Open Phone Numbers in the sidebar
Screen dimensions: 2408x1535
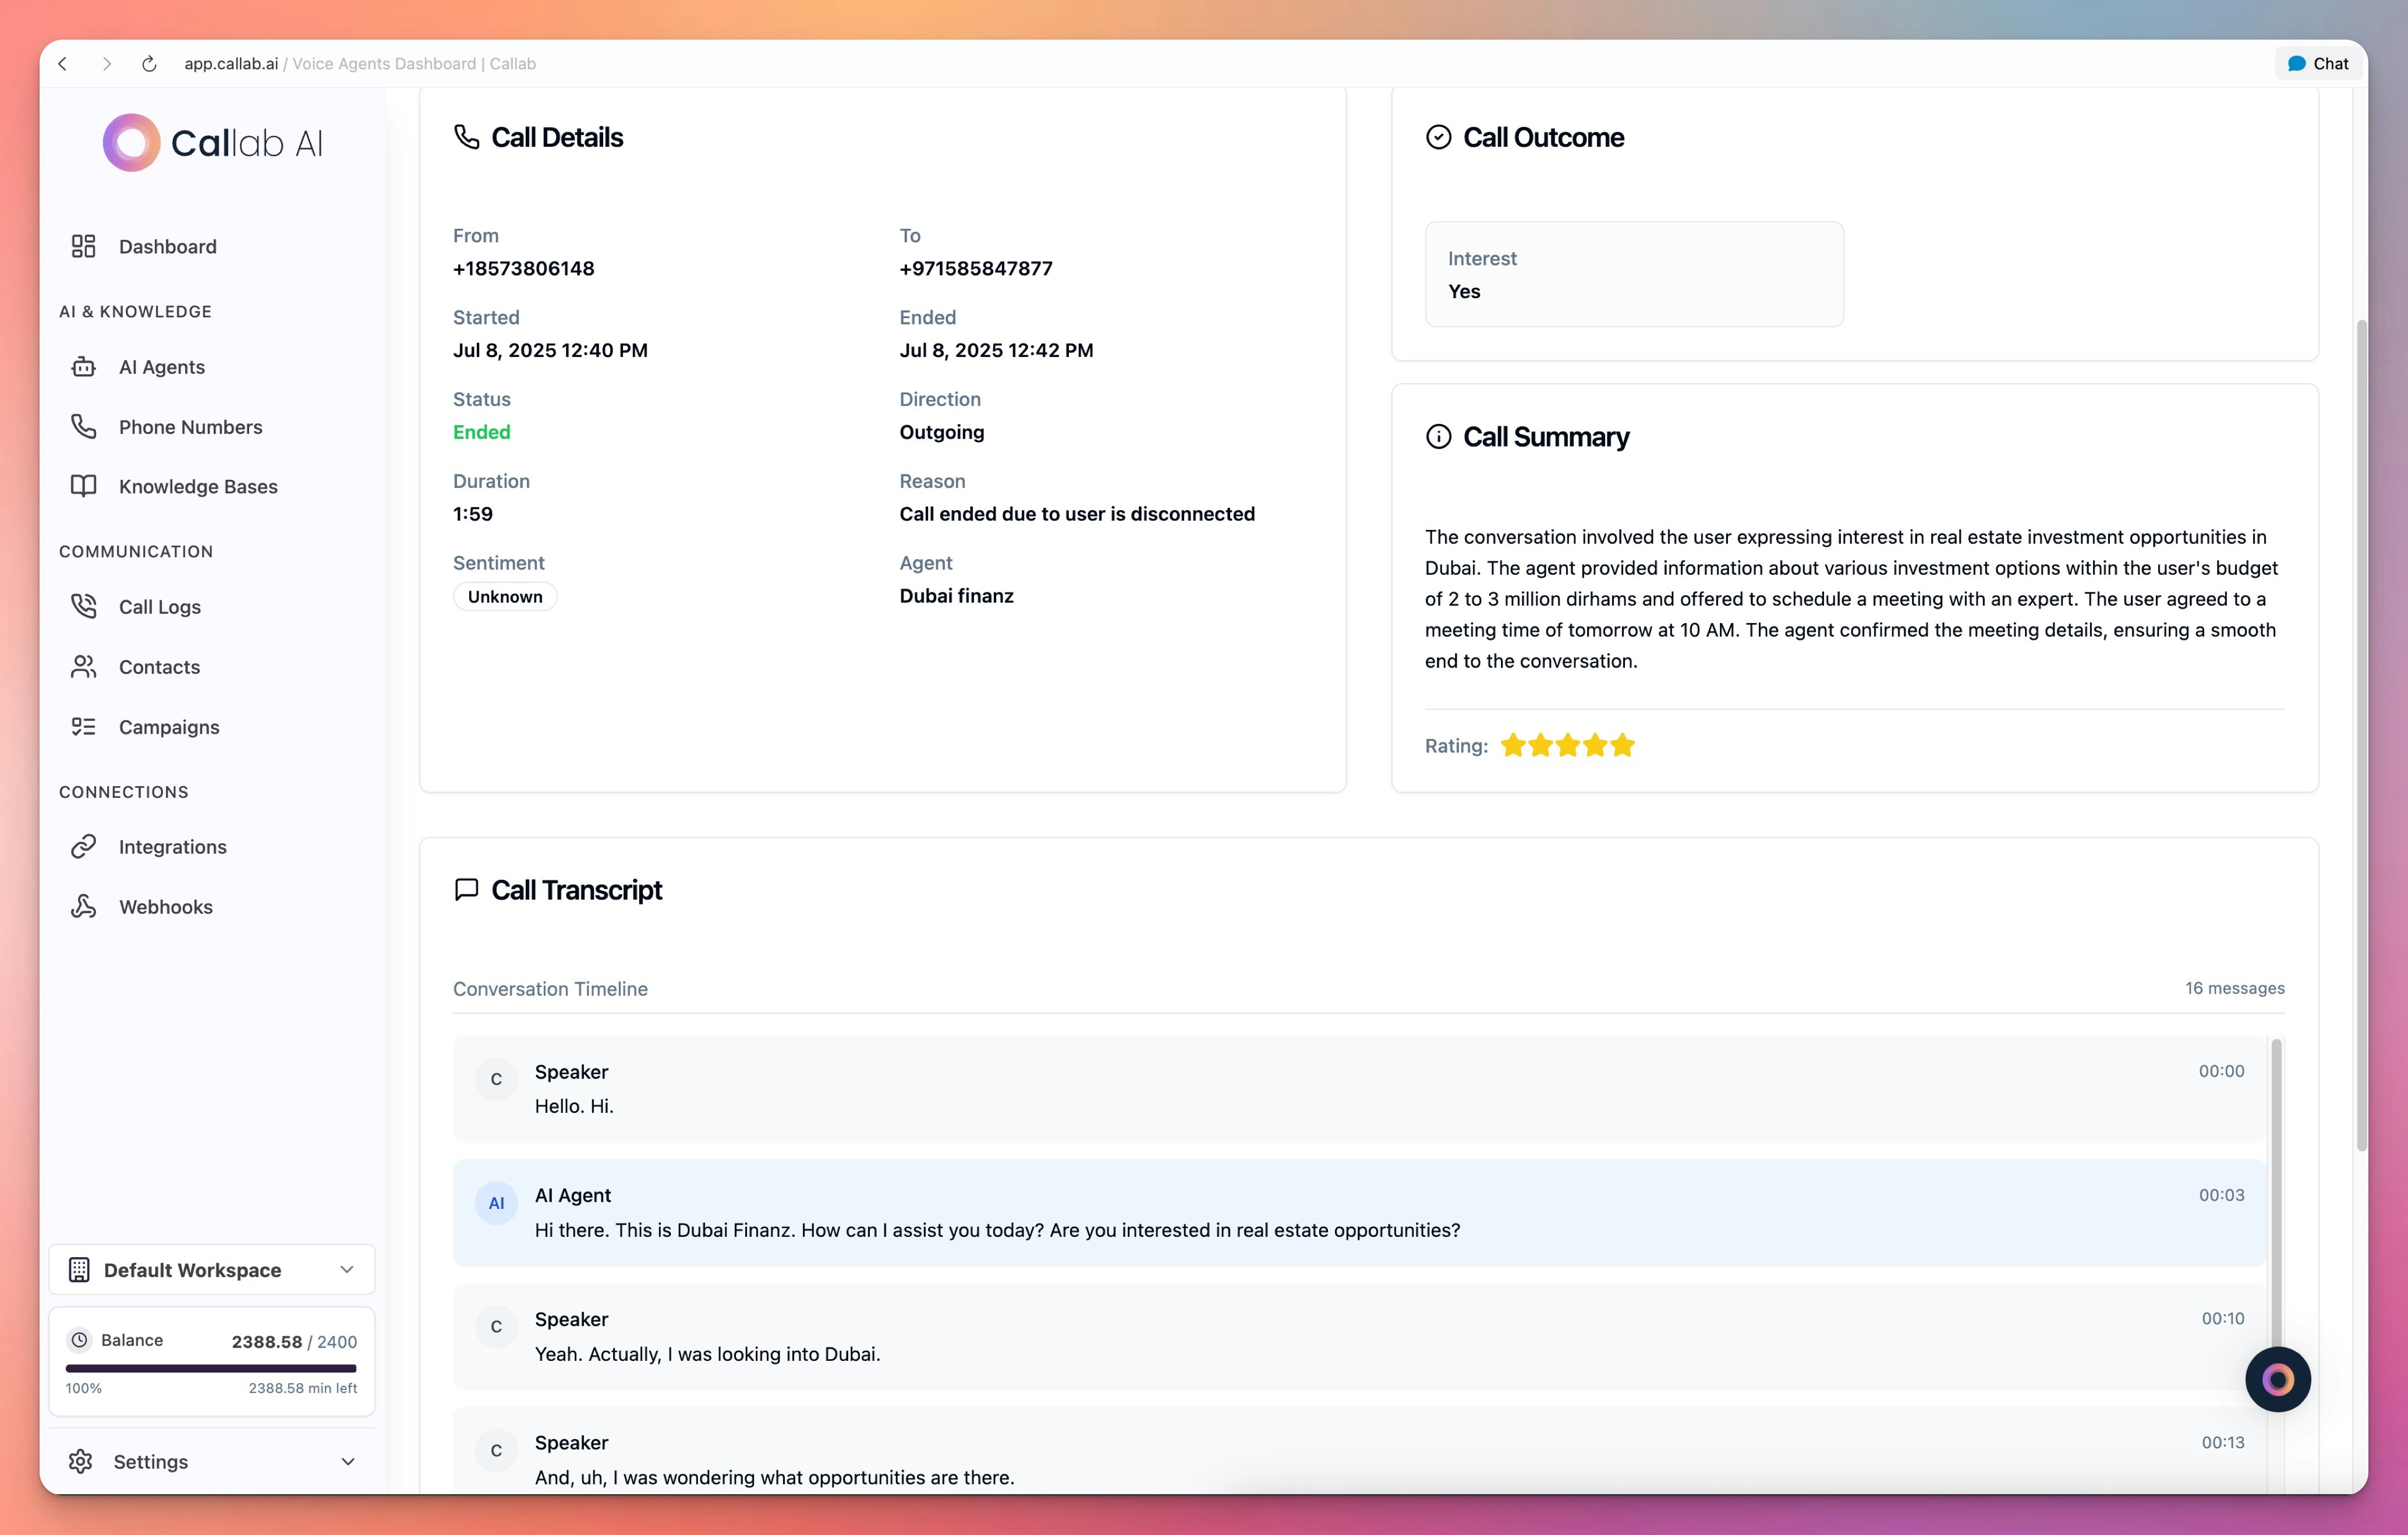pyautogui.click(x=212, y=427)
